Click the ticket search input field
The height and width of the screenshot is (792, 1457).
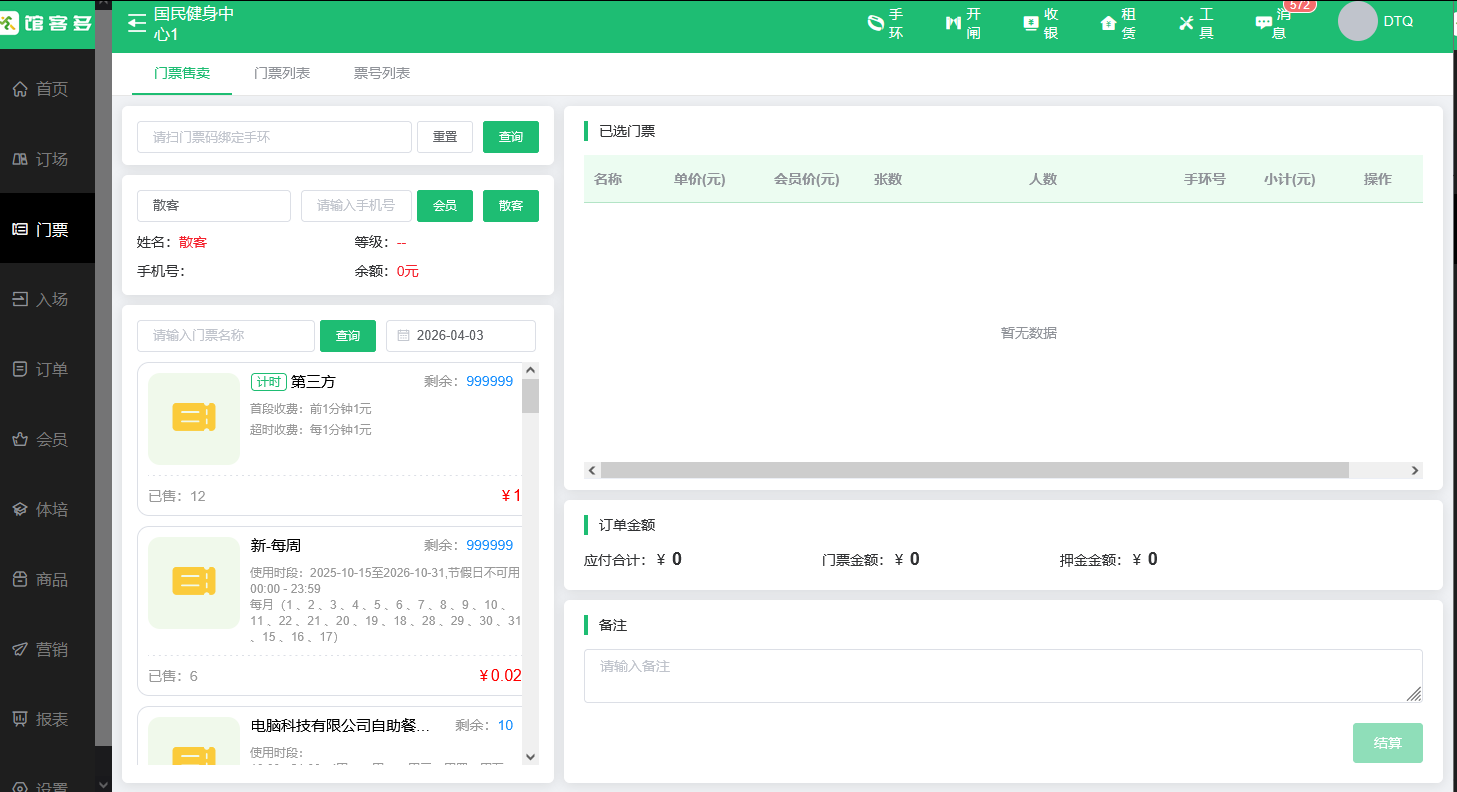pyautogui.click(x=225, y=335)
